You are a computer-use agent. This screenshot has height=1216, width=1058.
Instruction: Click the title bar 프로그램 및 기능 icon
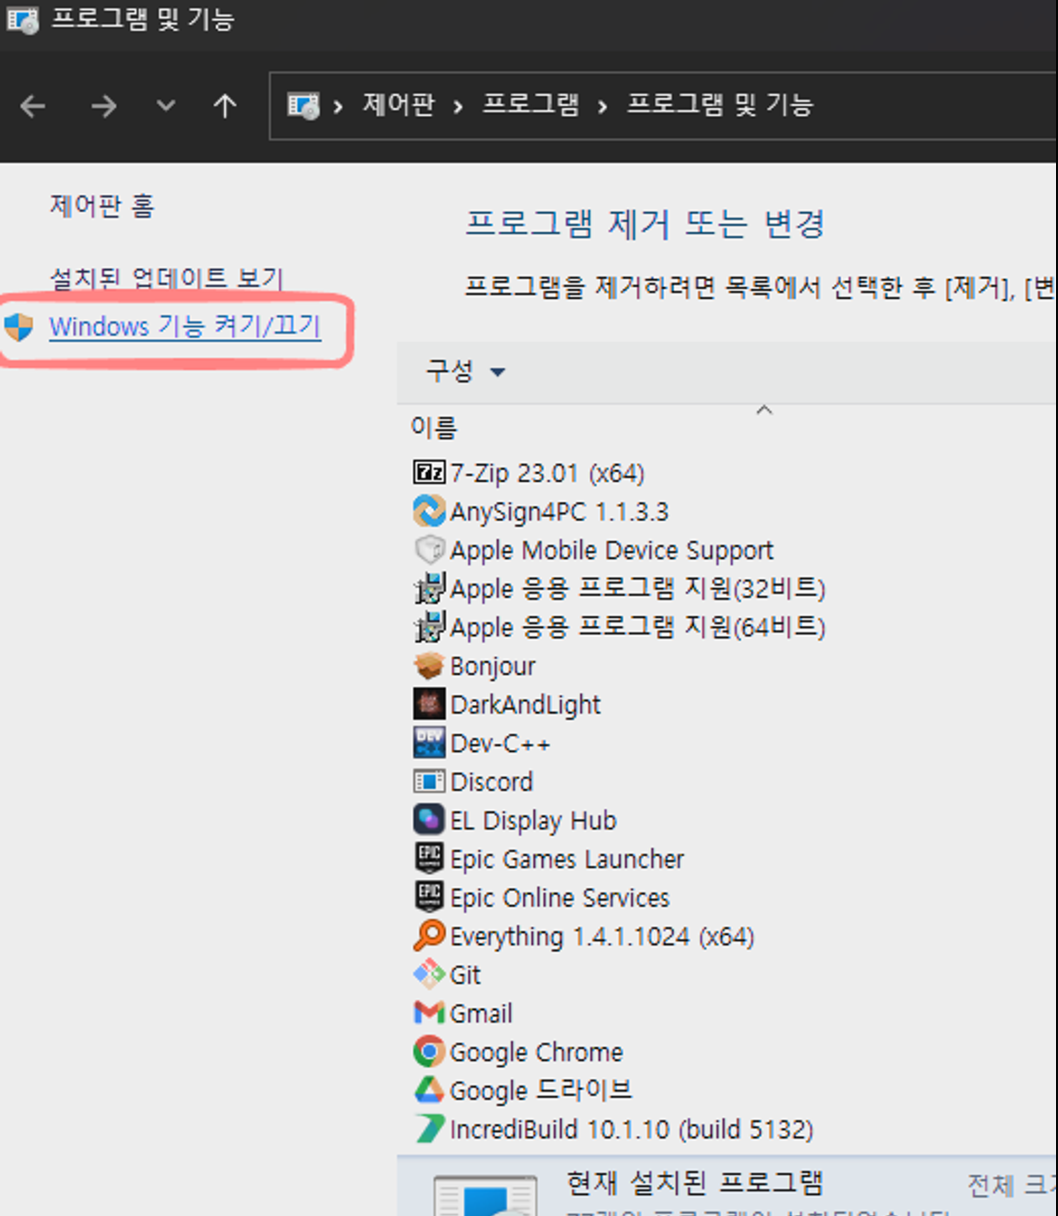pos(22,18)
